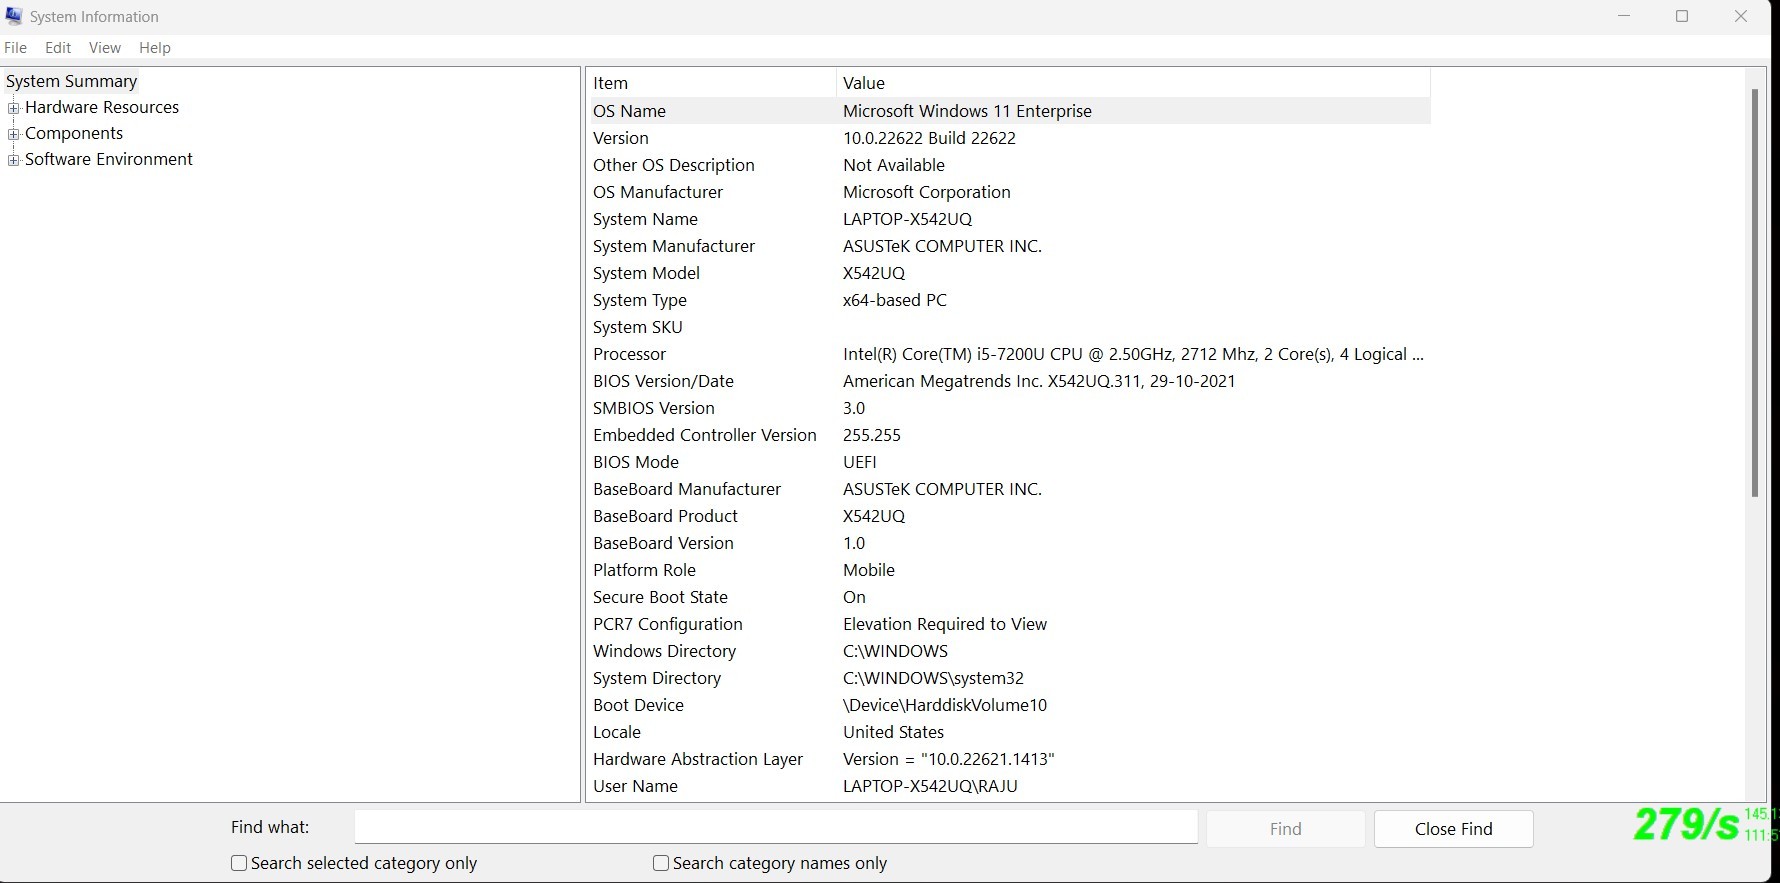Expand the Software Environment tree node
This screenshot has height=883, width=1780.
tap(14, 160)
